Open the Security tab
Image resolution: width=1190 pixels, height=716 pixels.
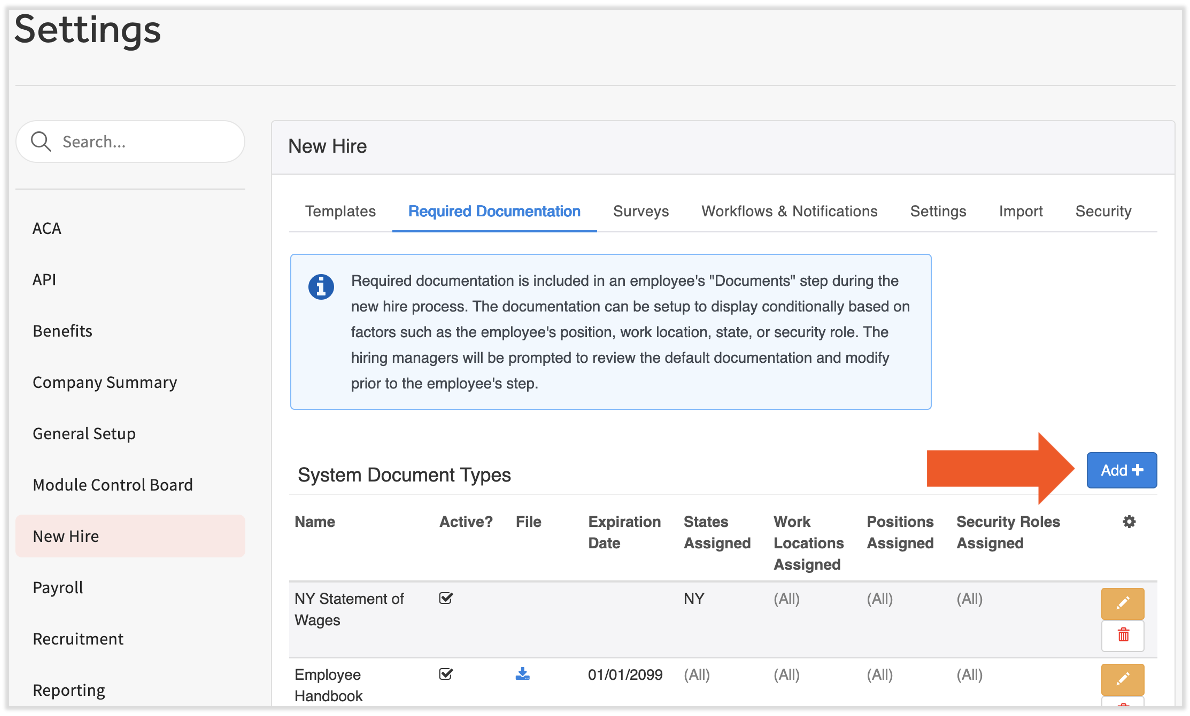[1103, 211]
